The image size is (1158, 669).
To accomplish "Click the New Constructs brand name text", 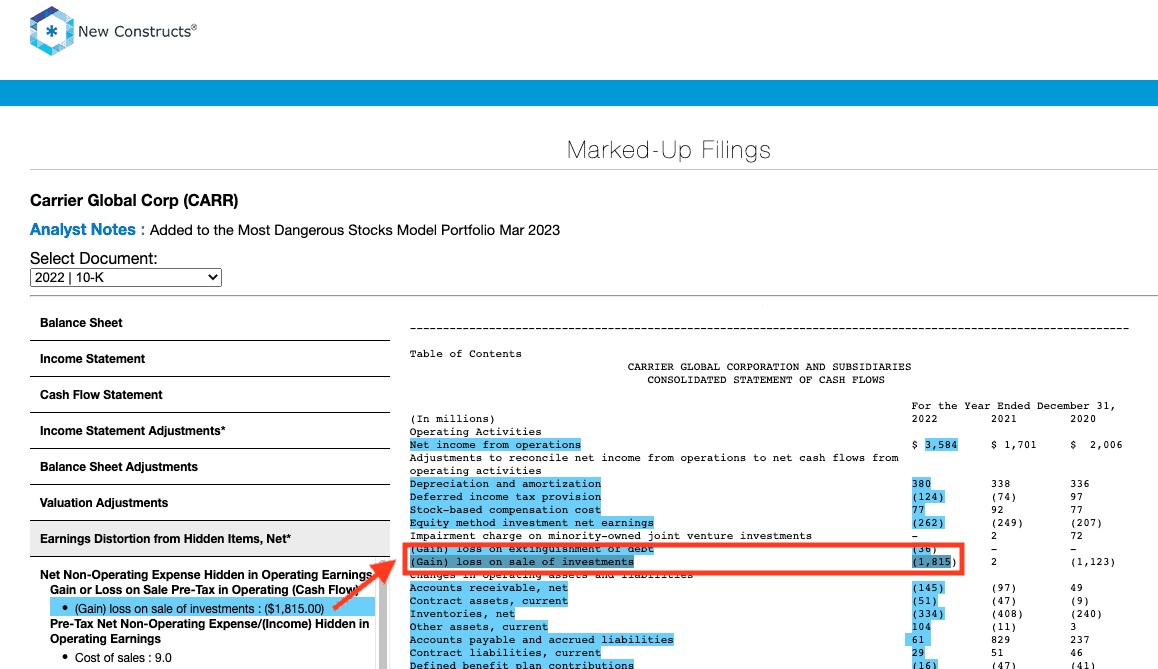I will 137,32.
